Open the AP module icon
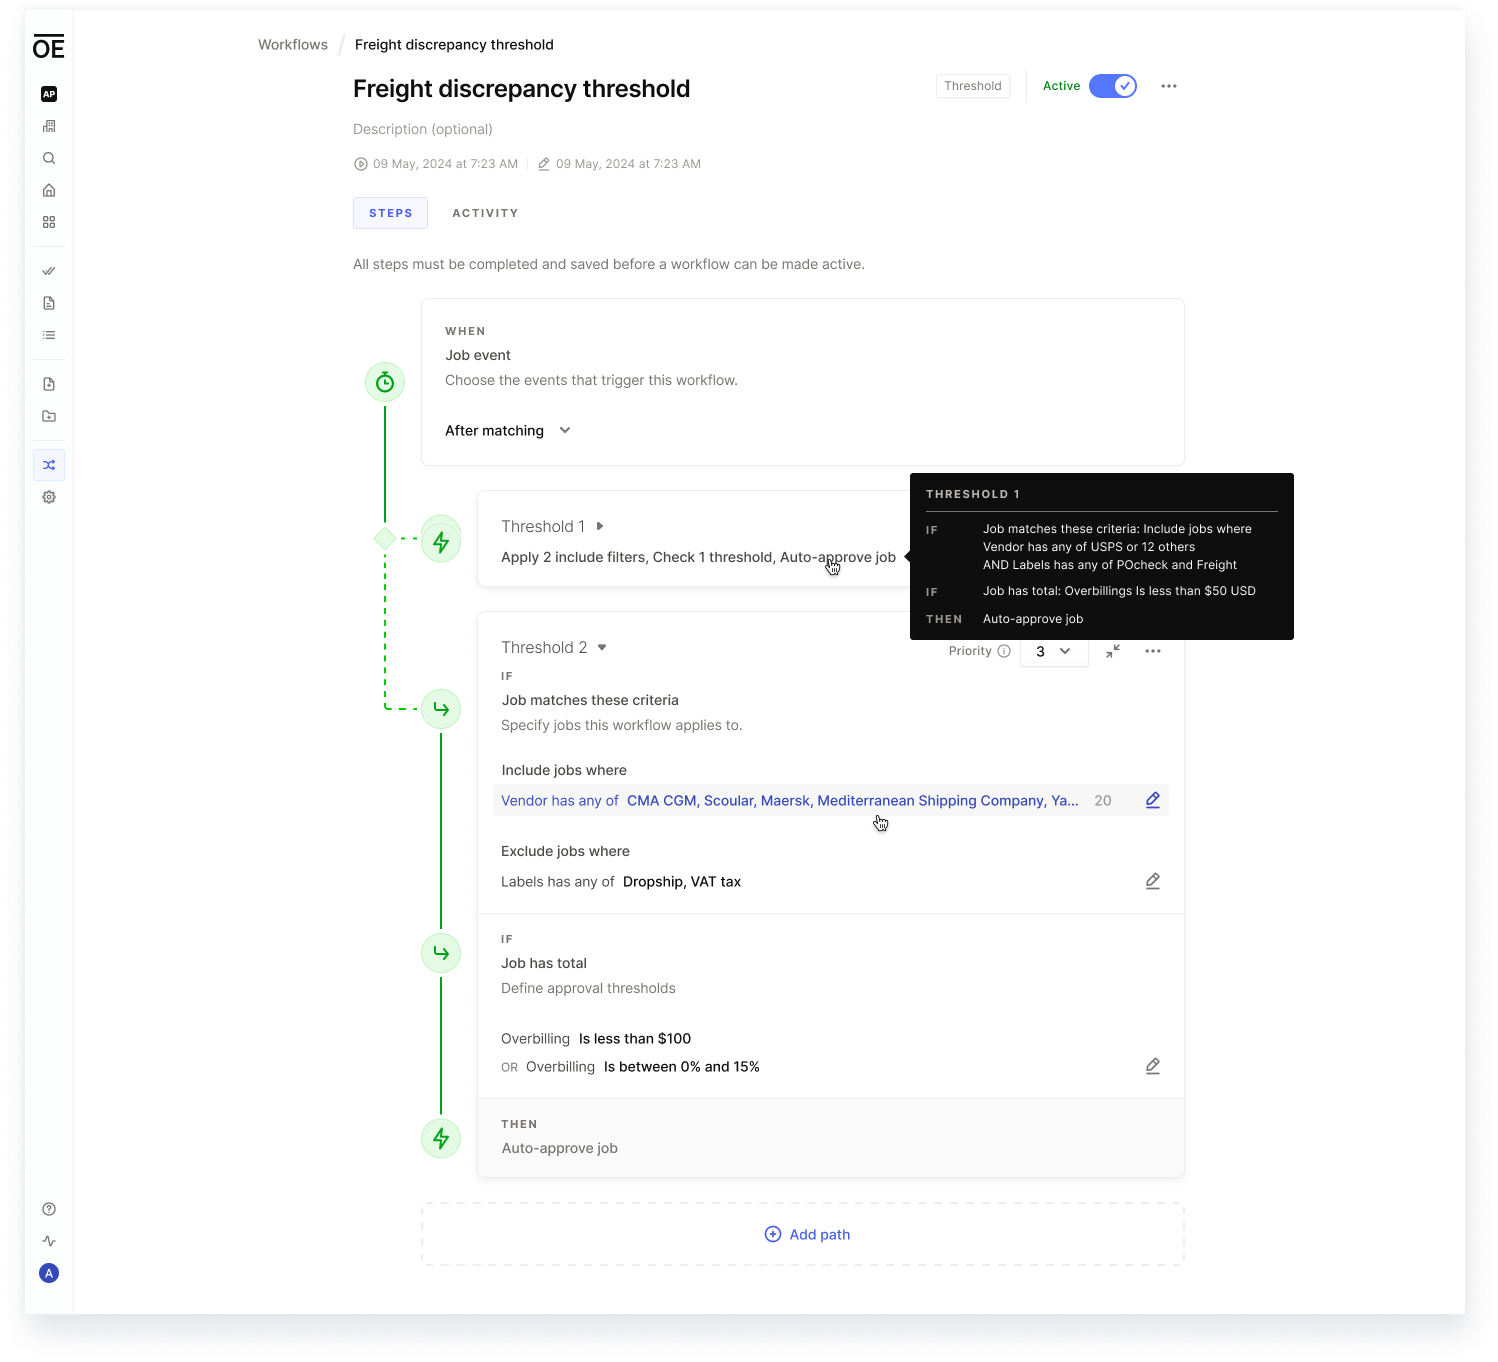 coord(49,94)
